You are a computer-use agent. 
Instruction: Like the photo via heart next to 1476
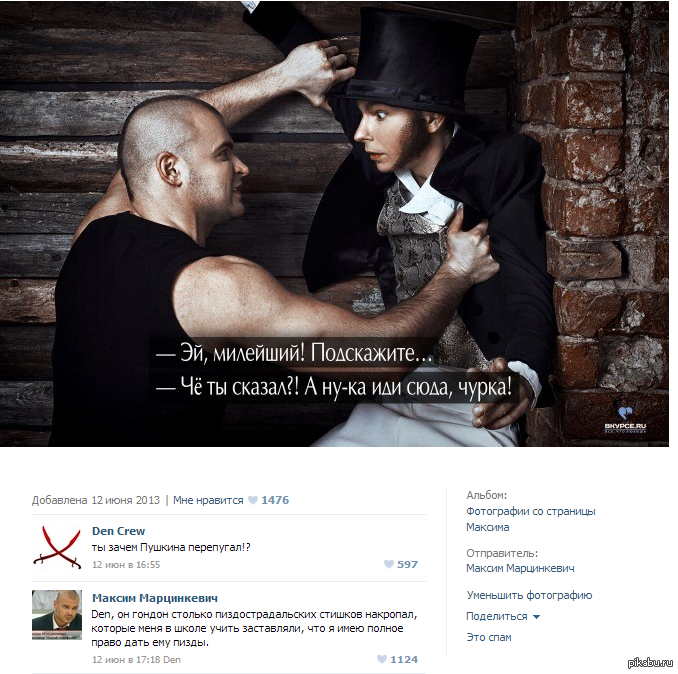pos(253,500)
